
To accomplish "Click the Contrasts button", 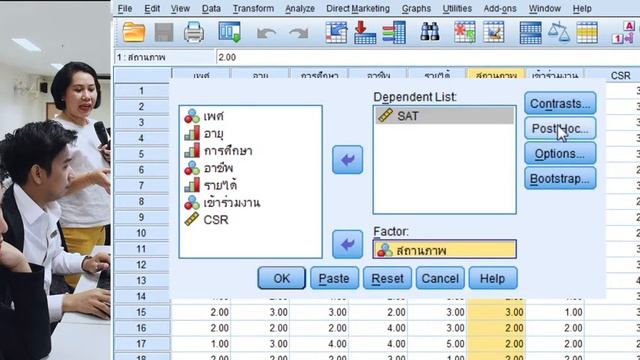I will (560, 103).
